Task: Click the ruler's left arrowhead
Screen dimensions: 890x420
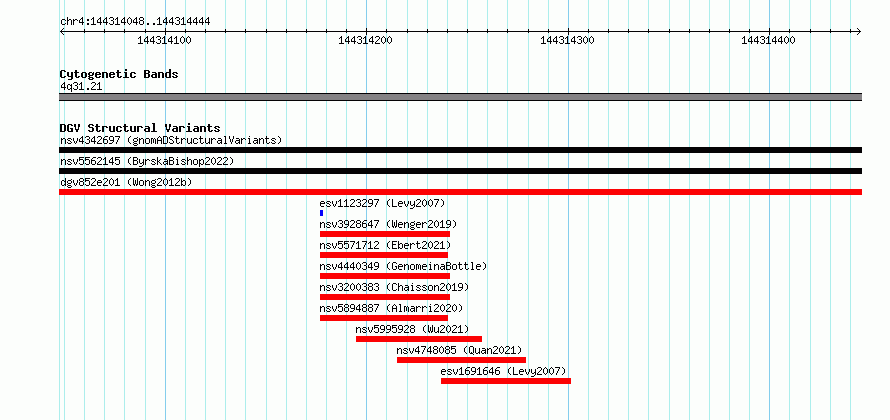Action: (x=62, y=31)
